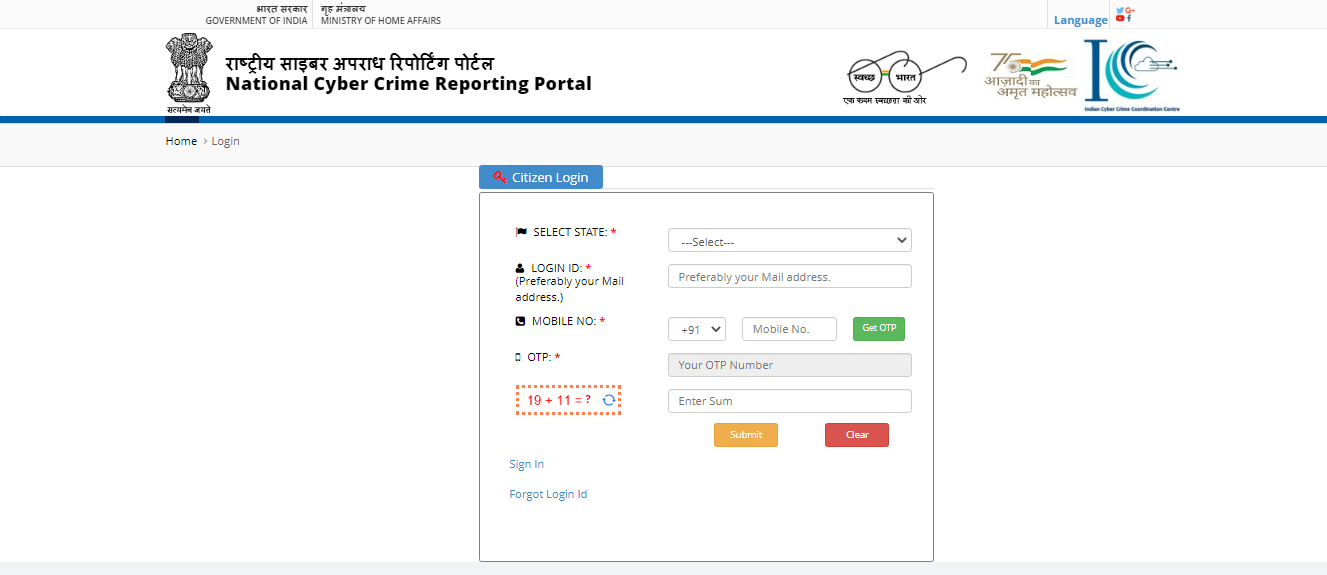
Task: Focus the Login ID mail address field
Action: (x=790, y=276)
